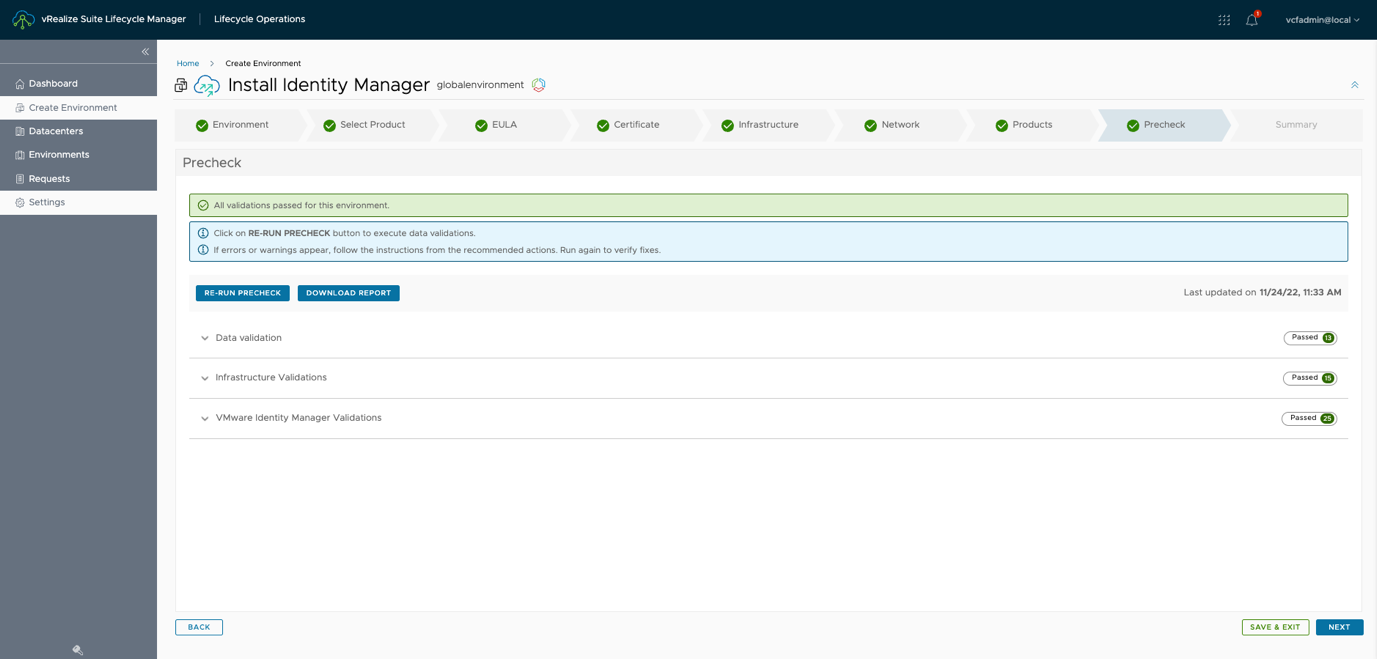Click the green check on the EULA step
Viewport: 1377px width, 659px height.
[481, 126]
